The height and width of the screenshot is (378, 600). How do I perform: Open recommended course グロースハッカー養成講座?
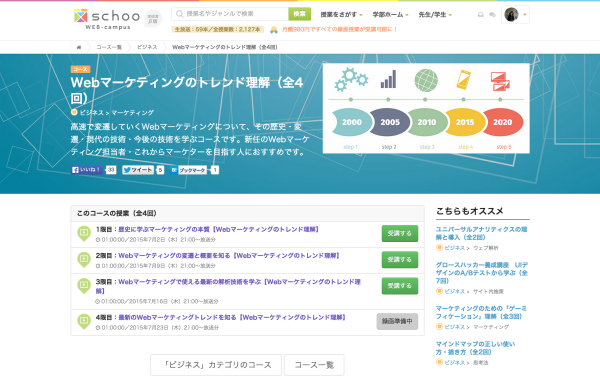pos(482,273)
